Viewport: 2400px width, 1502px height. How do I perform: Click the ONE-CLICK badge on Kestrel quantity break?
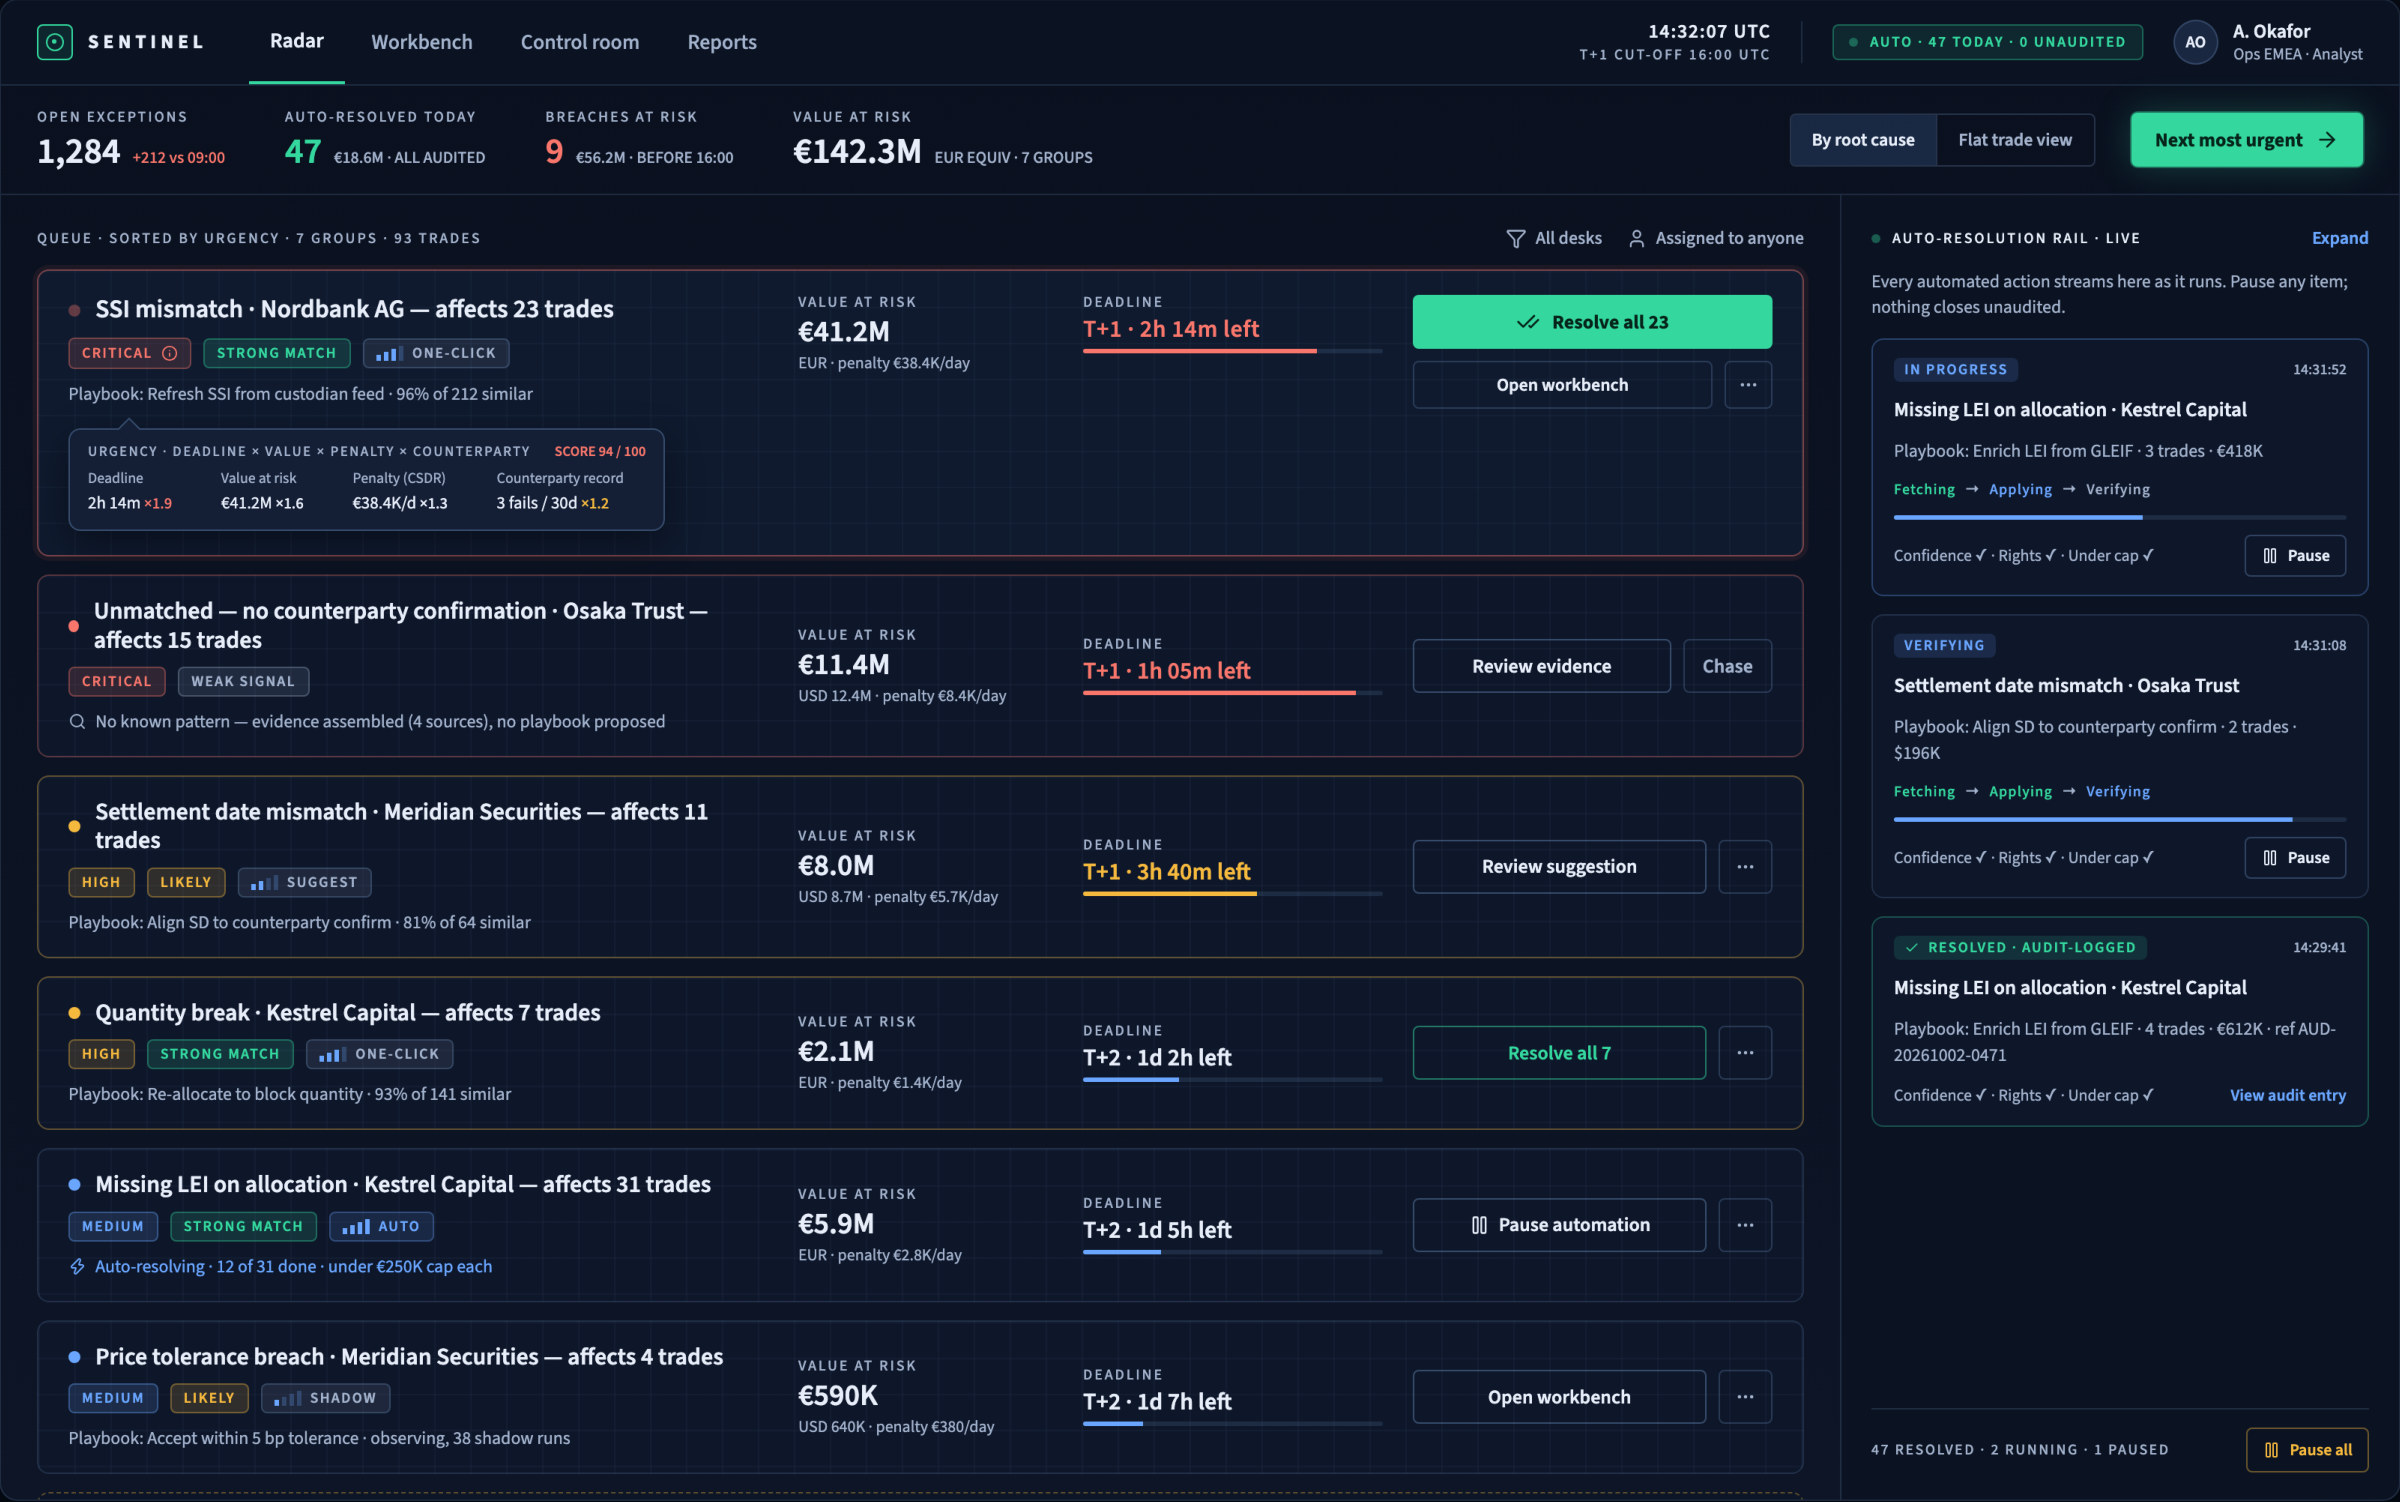click(x=379, y=1055)
